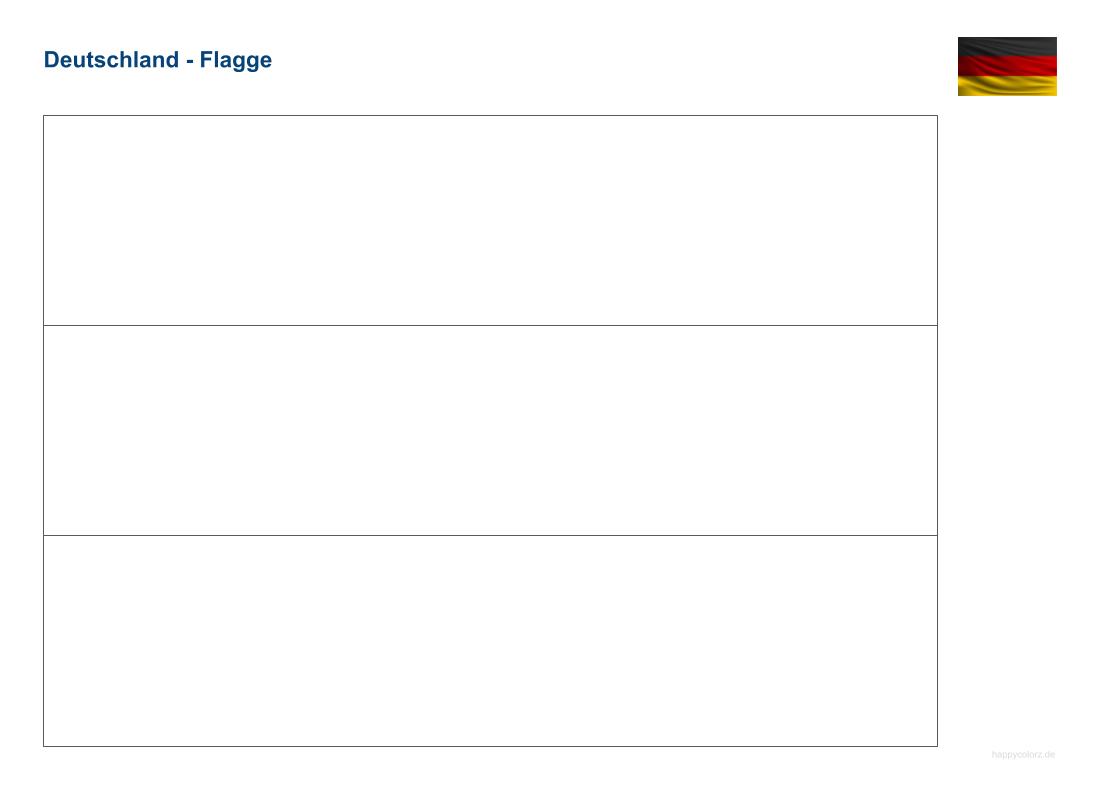Click the right border of the flag outline

[x=937, y=430]
